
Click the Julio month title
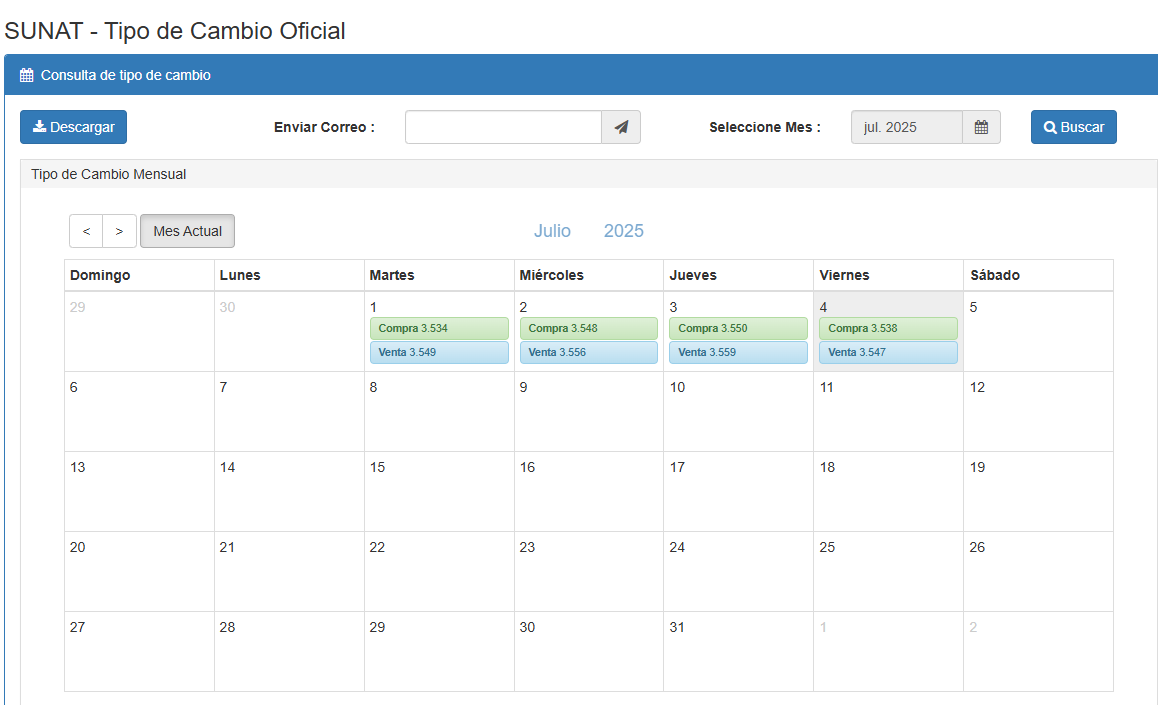552,231
